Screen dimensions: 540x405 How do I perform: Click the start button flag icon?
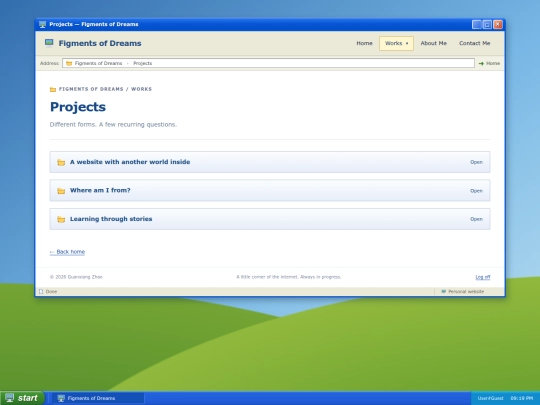pyautogui.click(x=9, y=398)
